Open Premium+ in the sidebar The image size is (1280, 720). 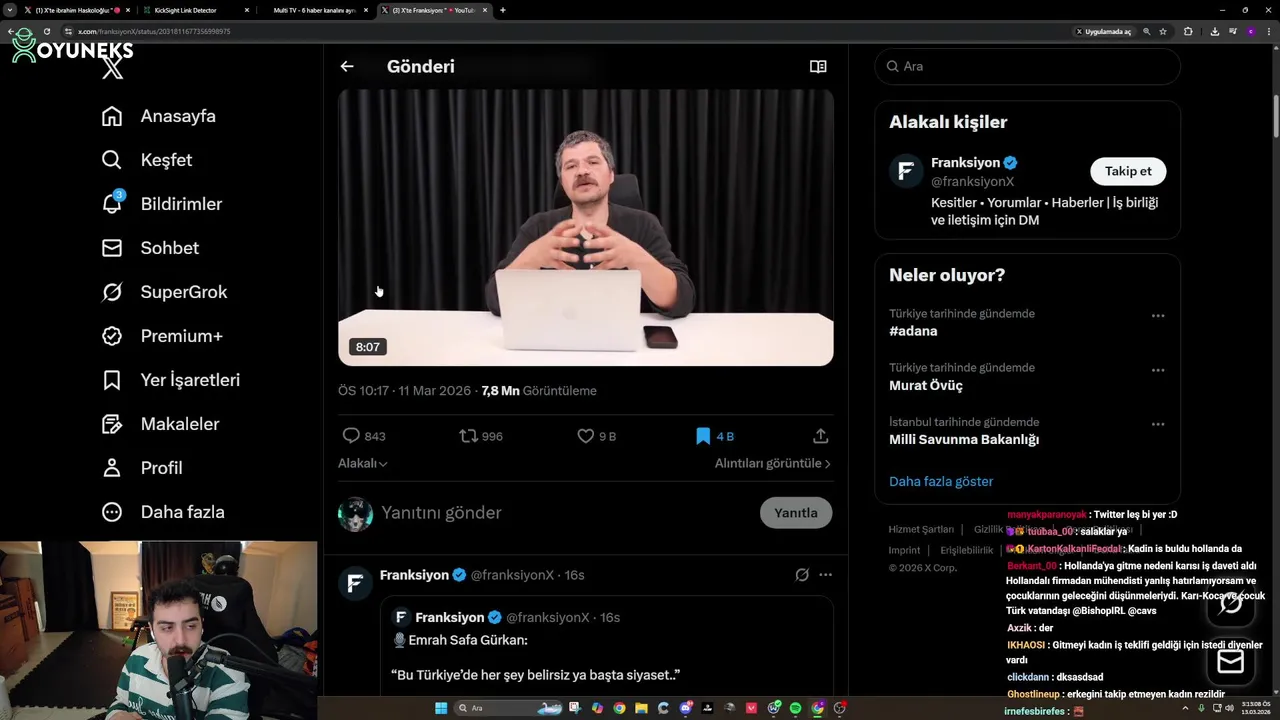(161, 336)
